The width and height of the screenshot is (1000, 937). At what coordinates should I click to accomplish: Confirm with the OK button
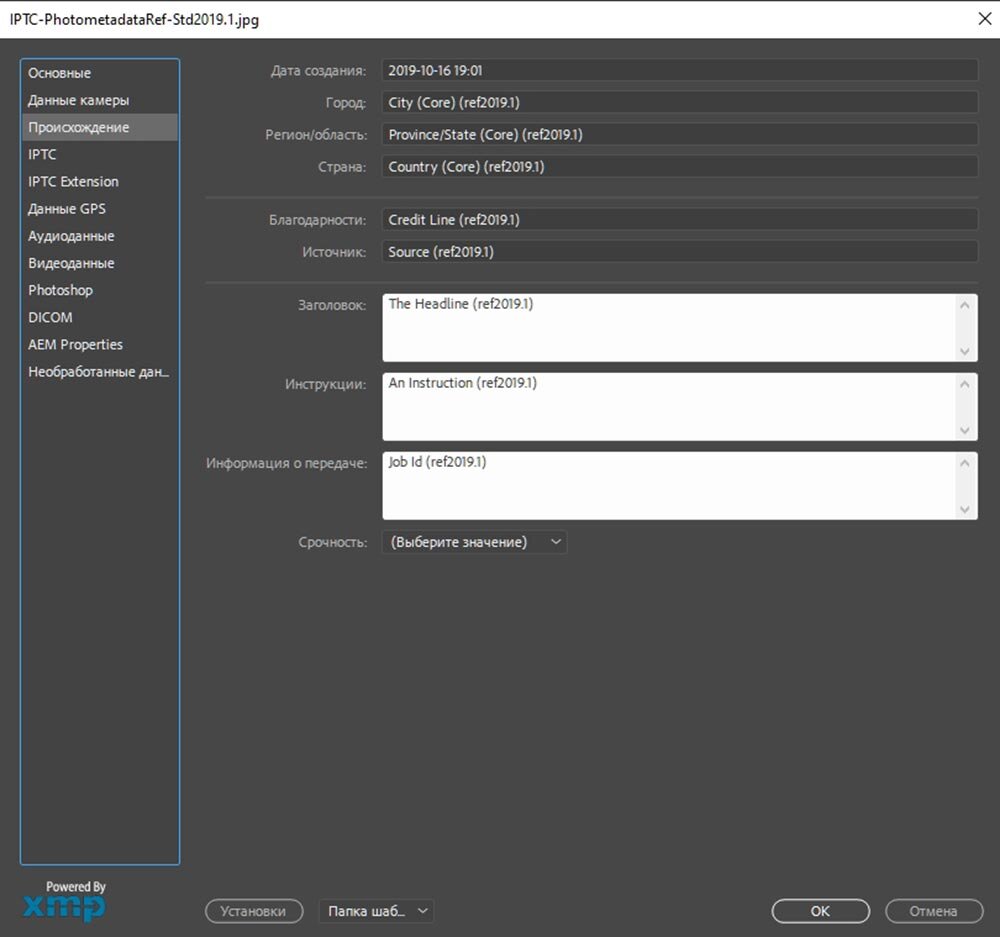(820, 911)
